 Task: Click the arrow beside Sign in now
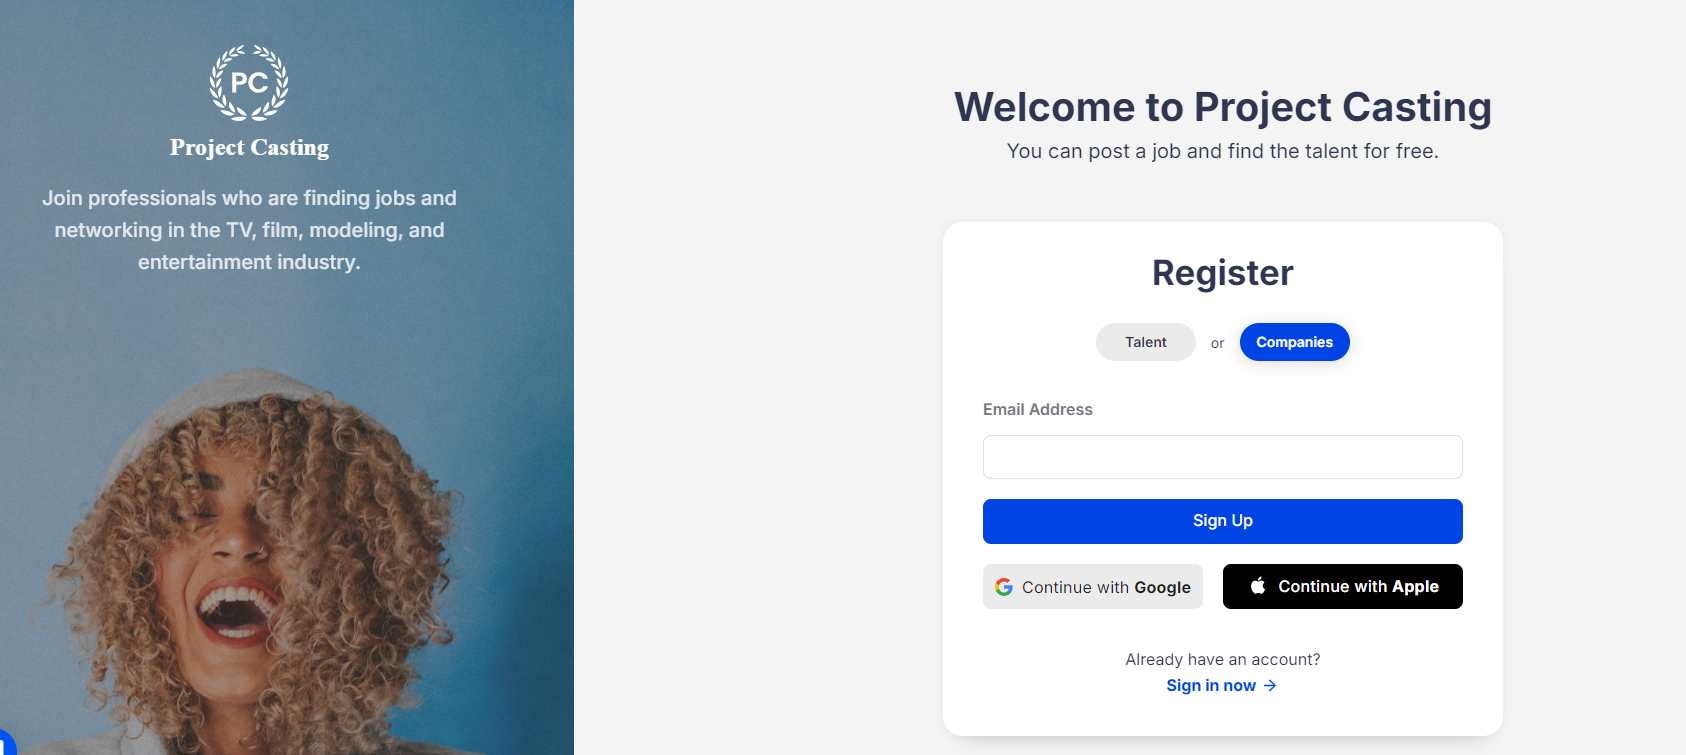tap(1270, 686)
